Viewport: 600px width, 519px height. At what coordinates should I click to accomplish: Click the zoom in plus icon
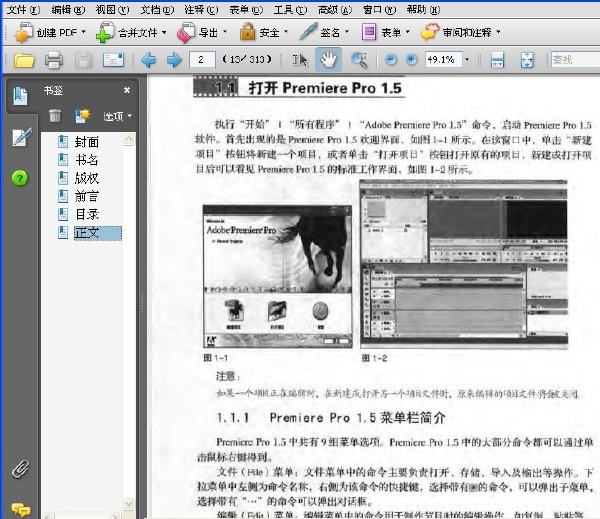tap(411, 60)
